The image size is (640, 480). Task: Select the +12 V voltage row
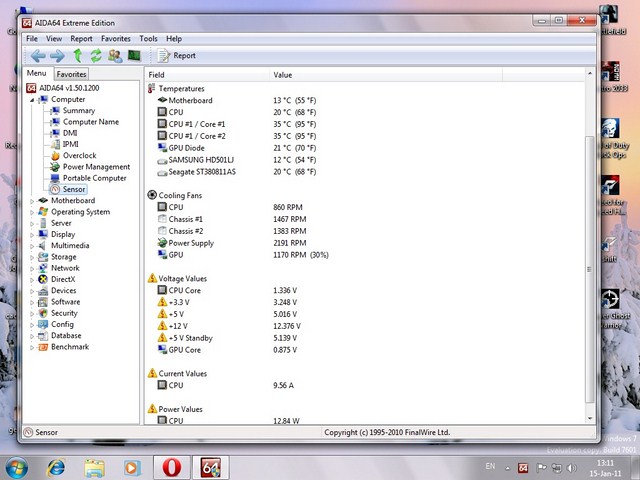(x=229, y=326)
